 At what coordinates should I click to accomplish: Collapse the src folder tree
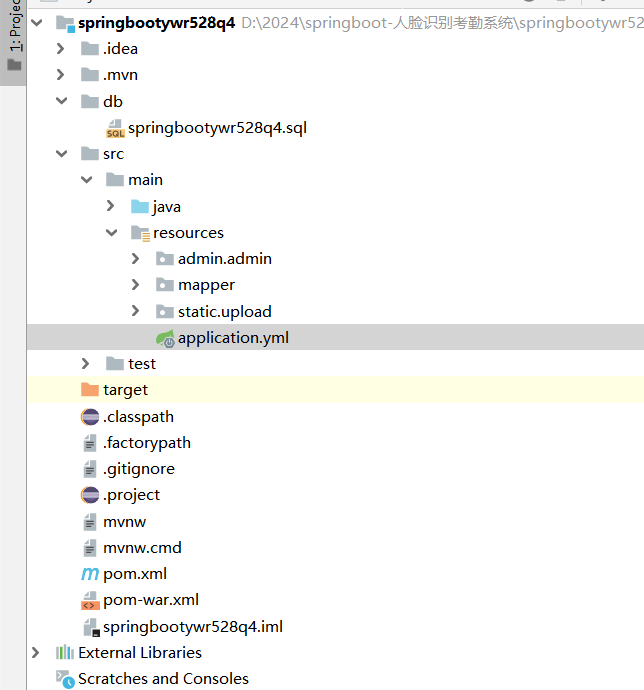pyautogui.click(x=61, y=154)
